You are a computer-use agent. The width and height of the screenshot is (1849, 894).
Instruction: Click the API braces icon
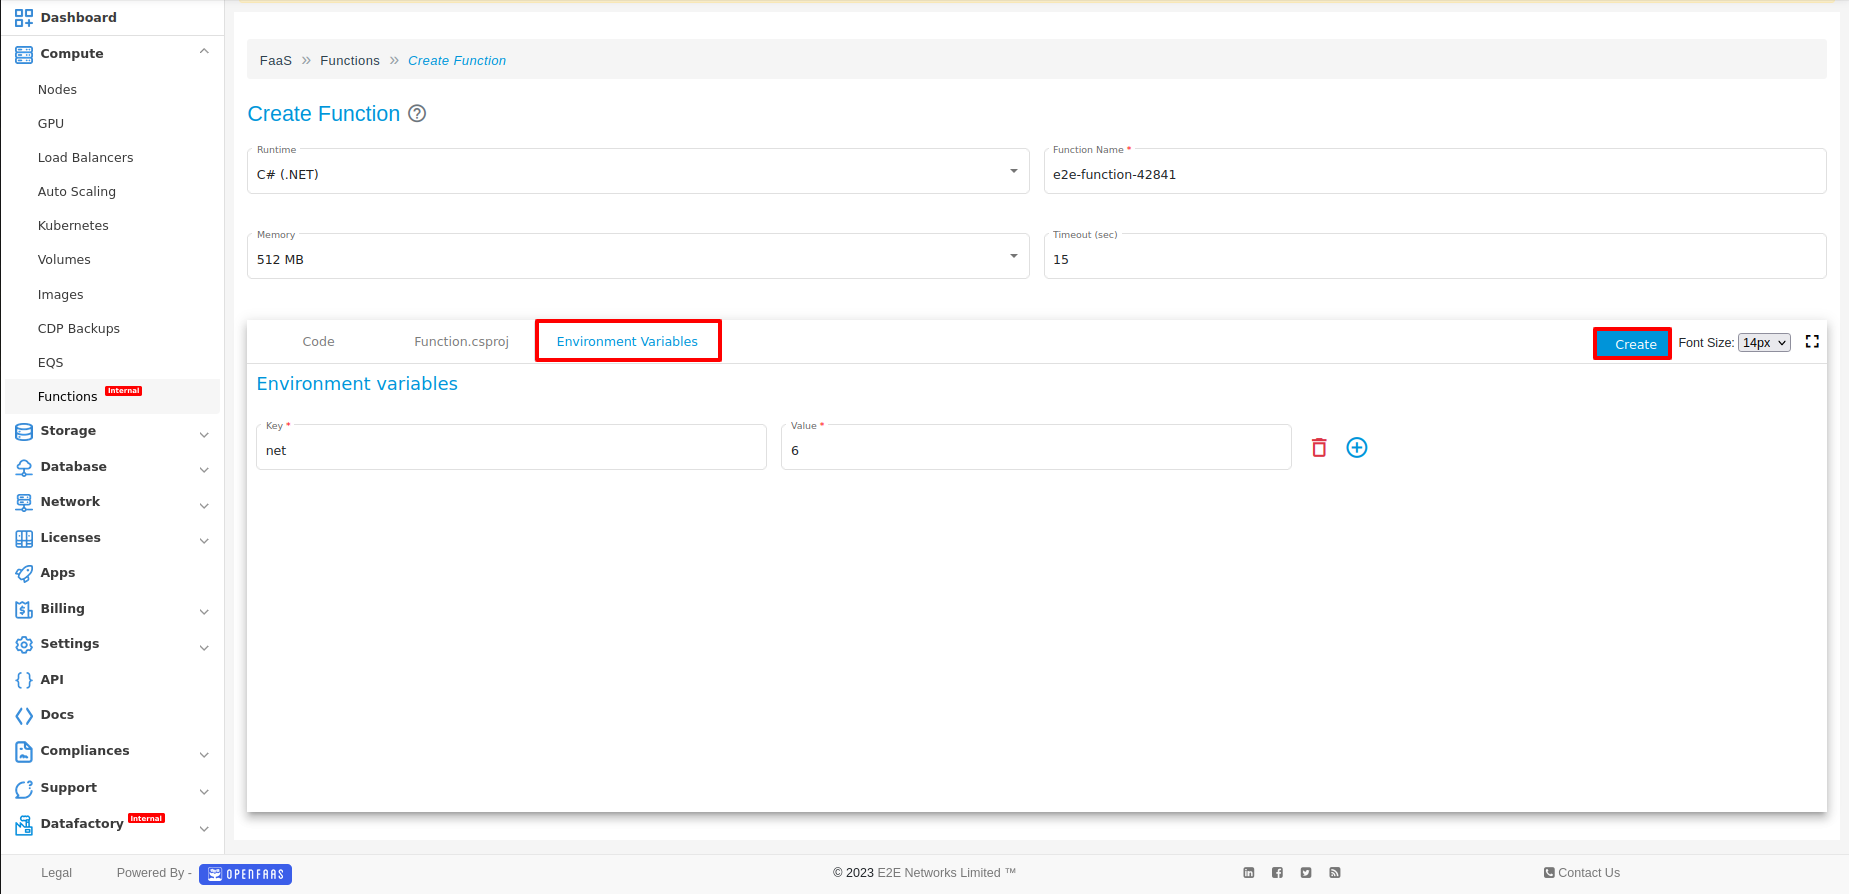pos(24,680)
